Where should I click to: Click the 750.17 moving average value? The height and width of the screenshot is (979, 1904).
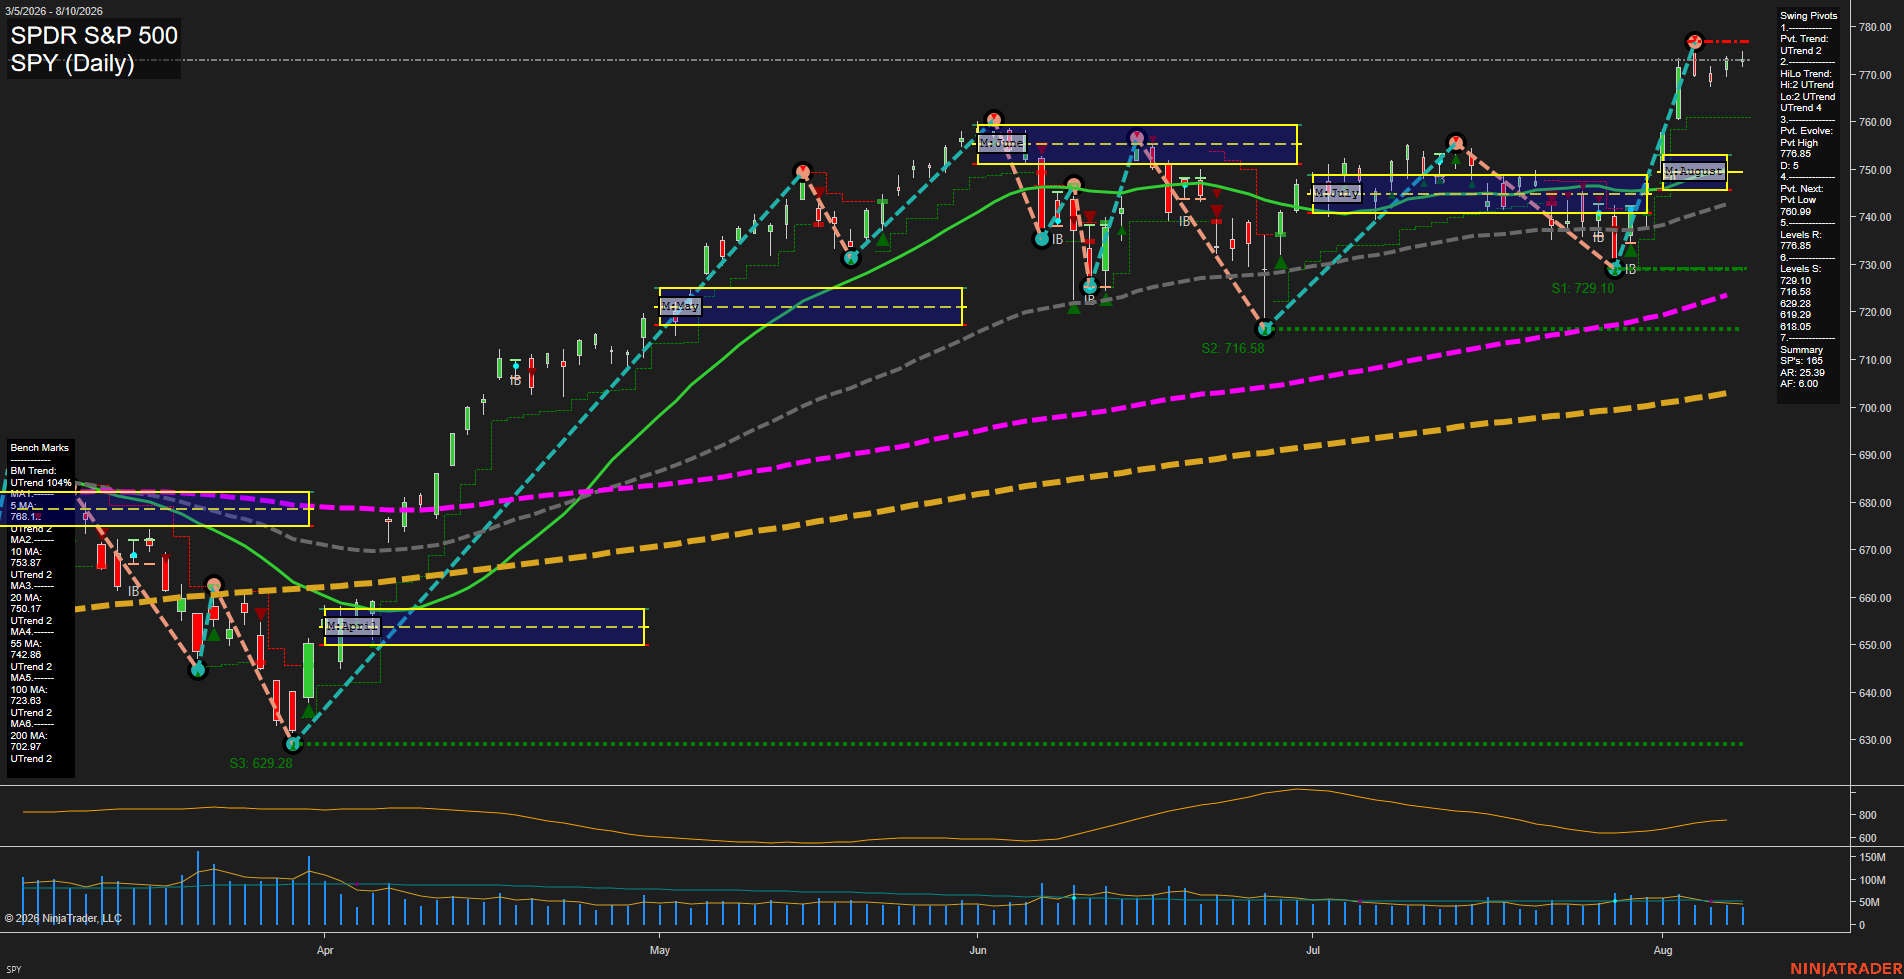(x=26, y=609)
